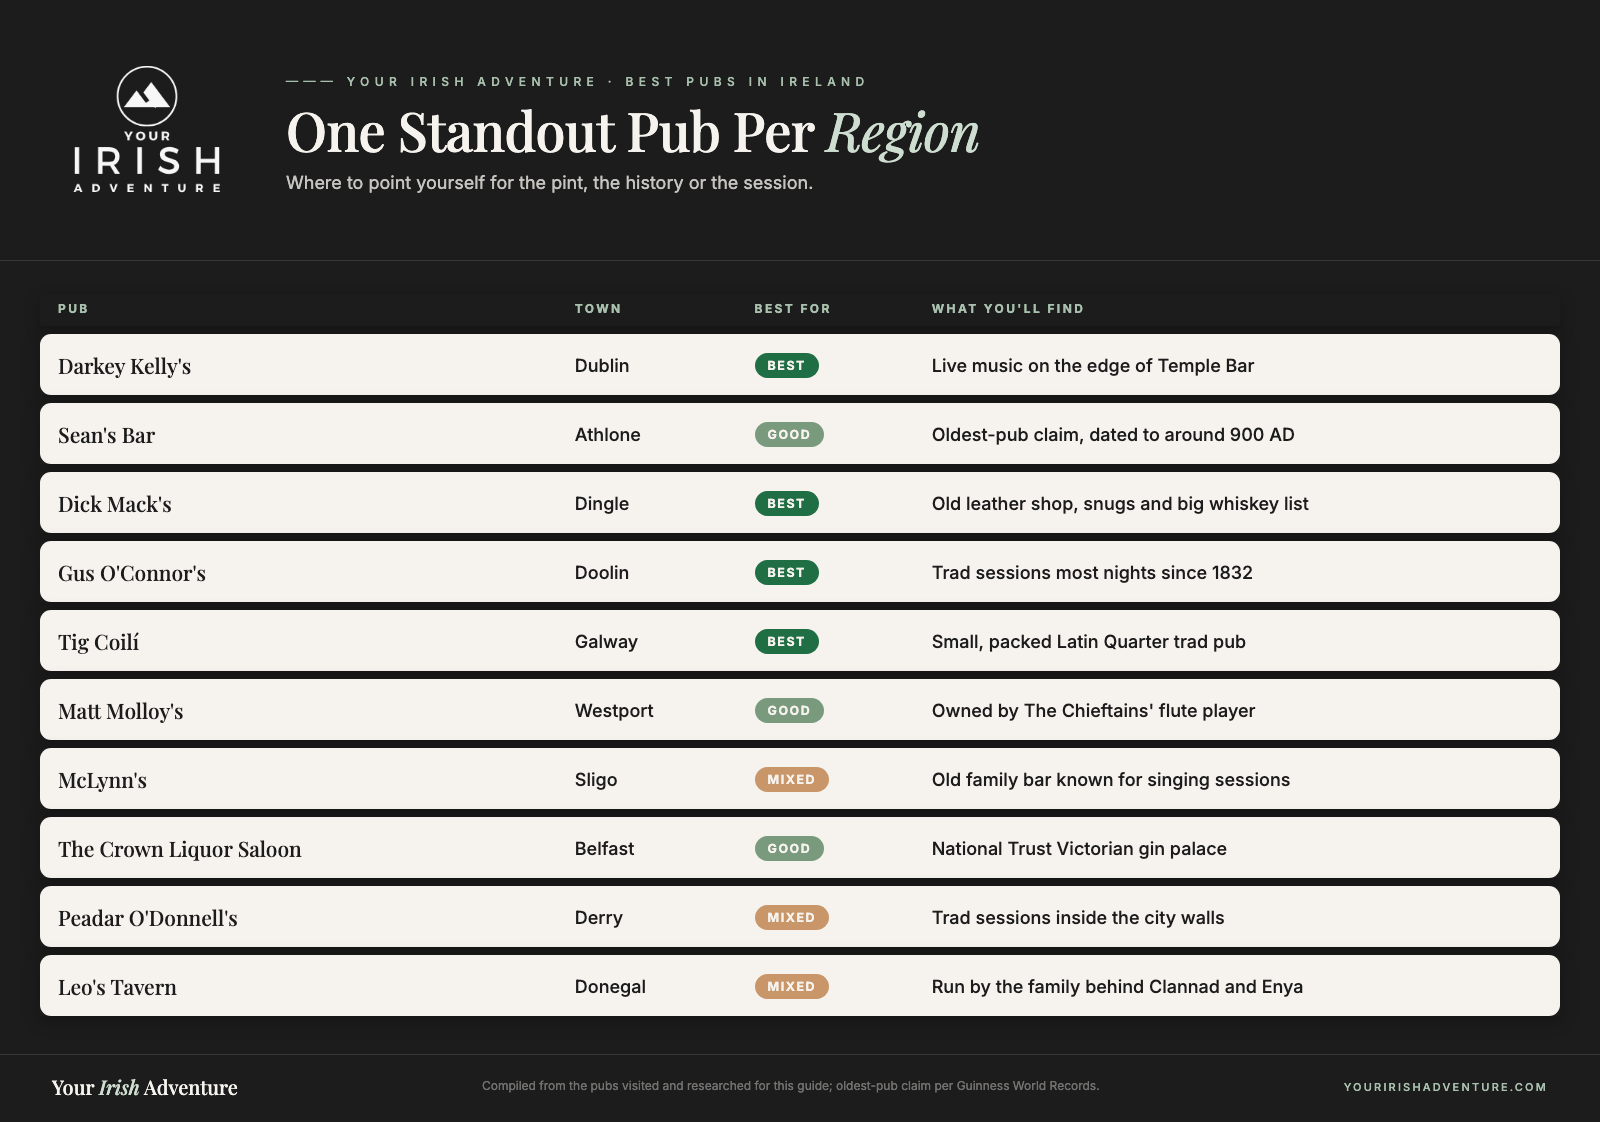Click the Dingle town cell
This screenshot has width=1600, height=1122.
point(602,504)
